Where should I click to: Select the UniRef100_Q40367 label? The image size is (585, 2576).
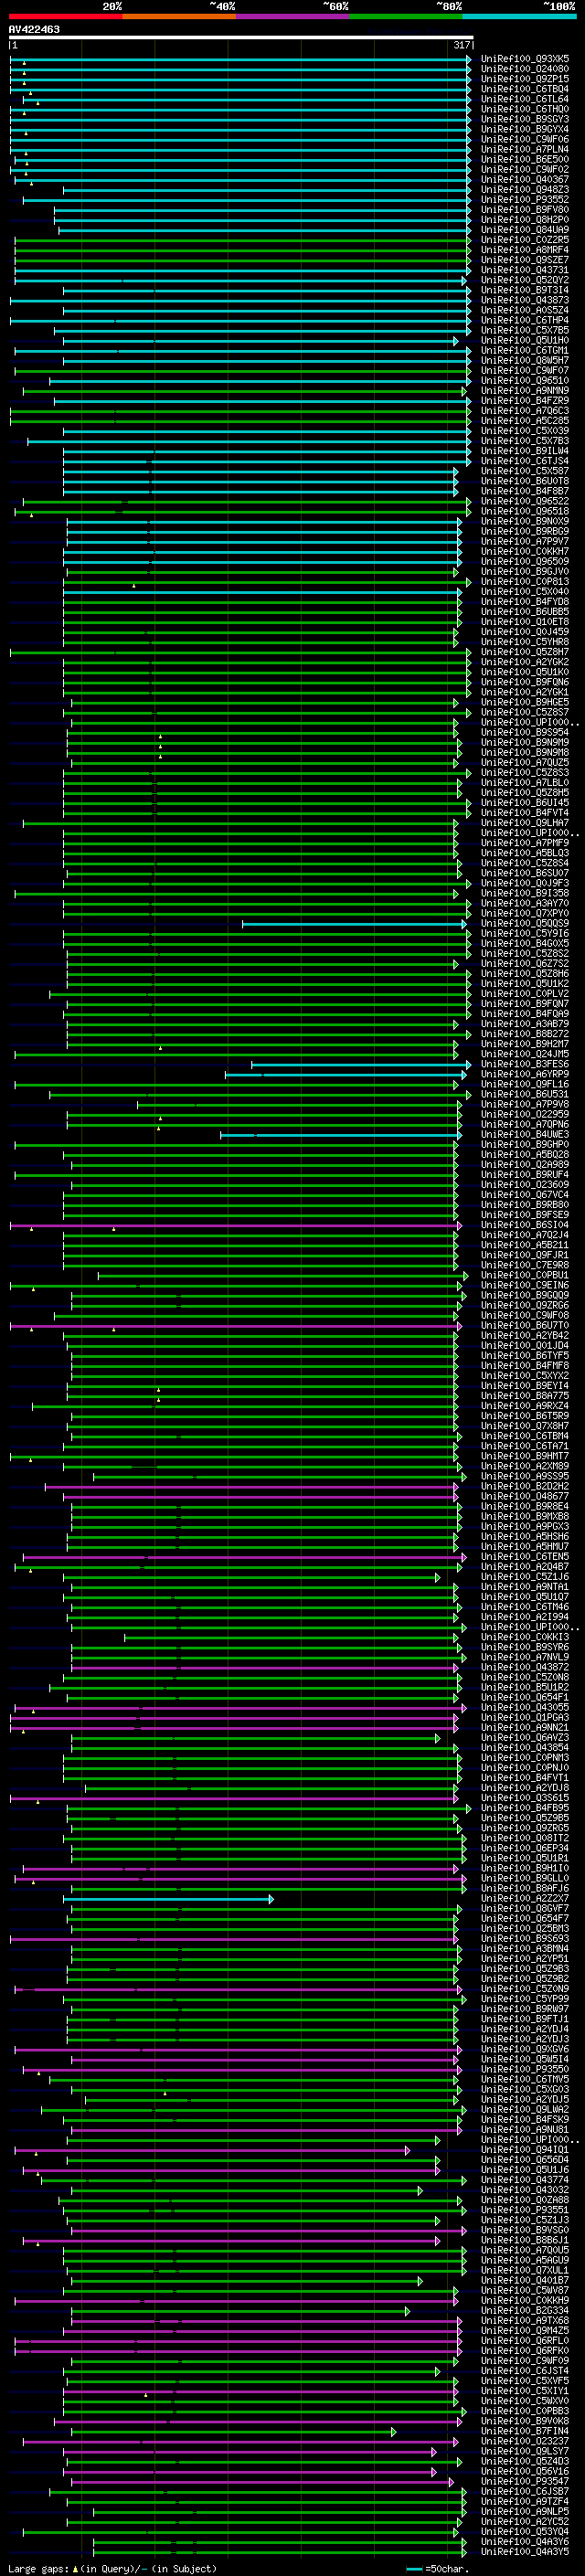525,180
